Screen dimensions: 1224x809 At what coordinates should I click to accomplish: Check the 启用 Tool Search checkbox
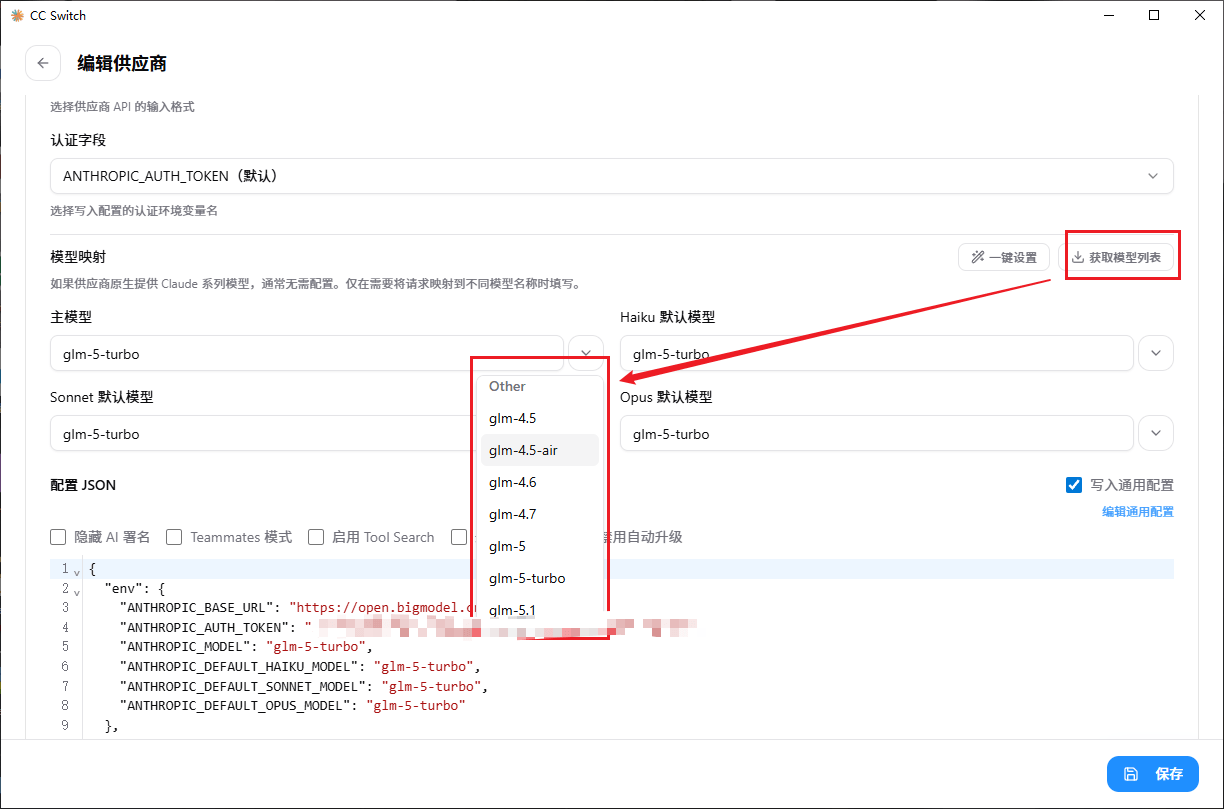pyautogui.click(x=316, y=537)
